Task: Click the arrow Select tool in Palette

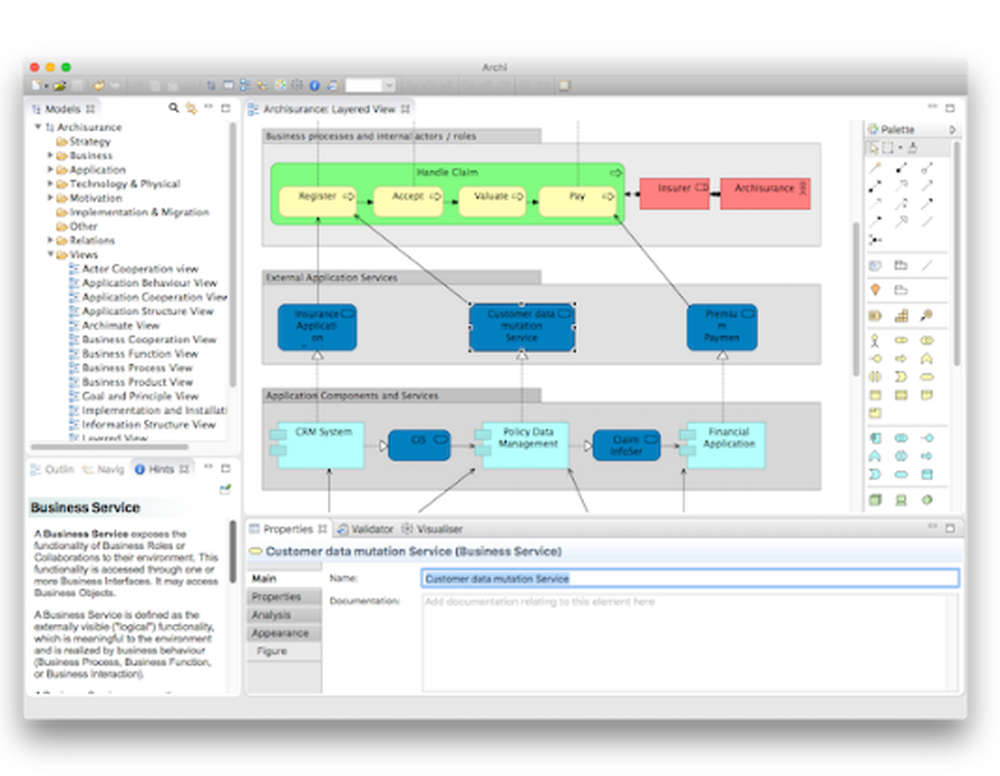Action: [x=873, y=148]
